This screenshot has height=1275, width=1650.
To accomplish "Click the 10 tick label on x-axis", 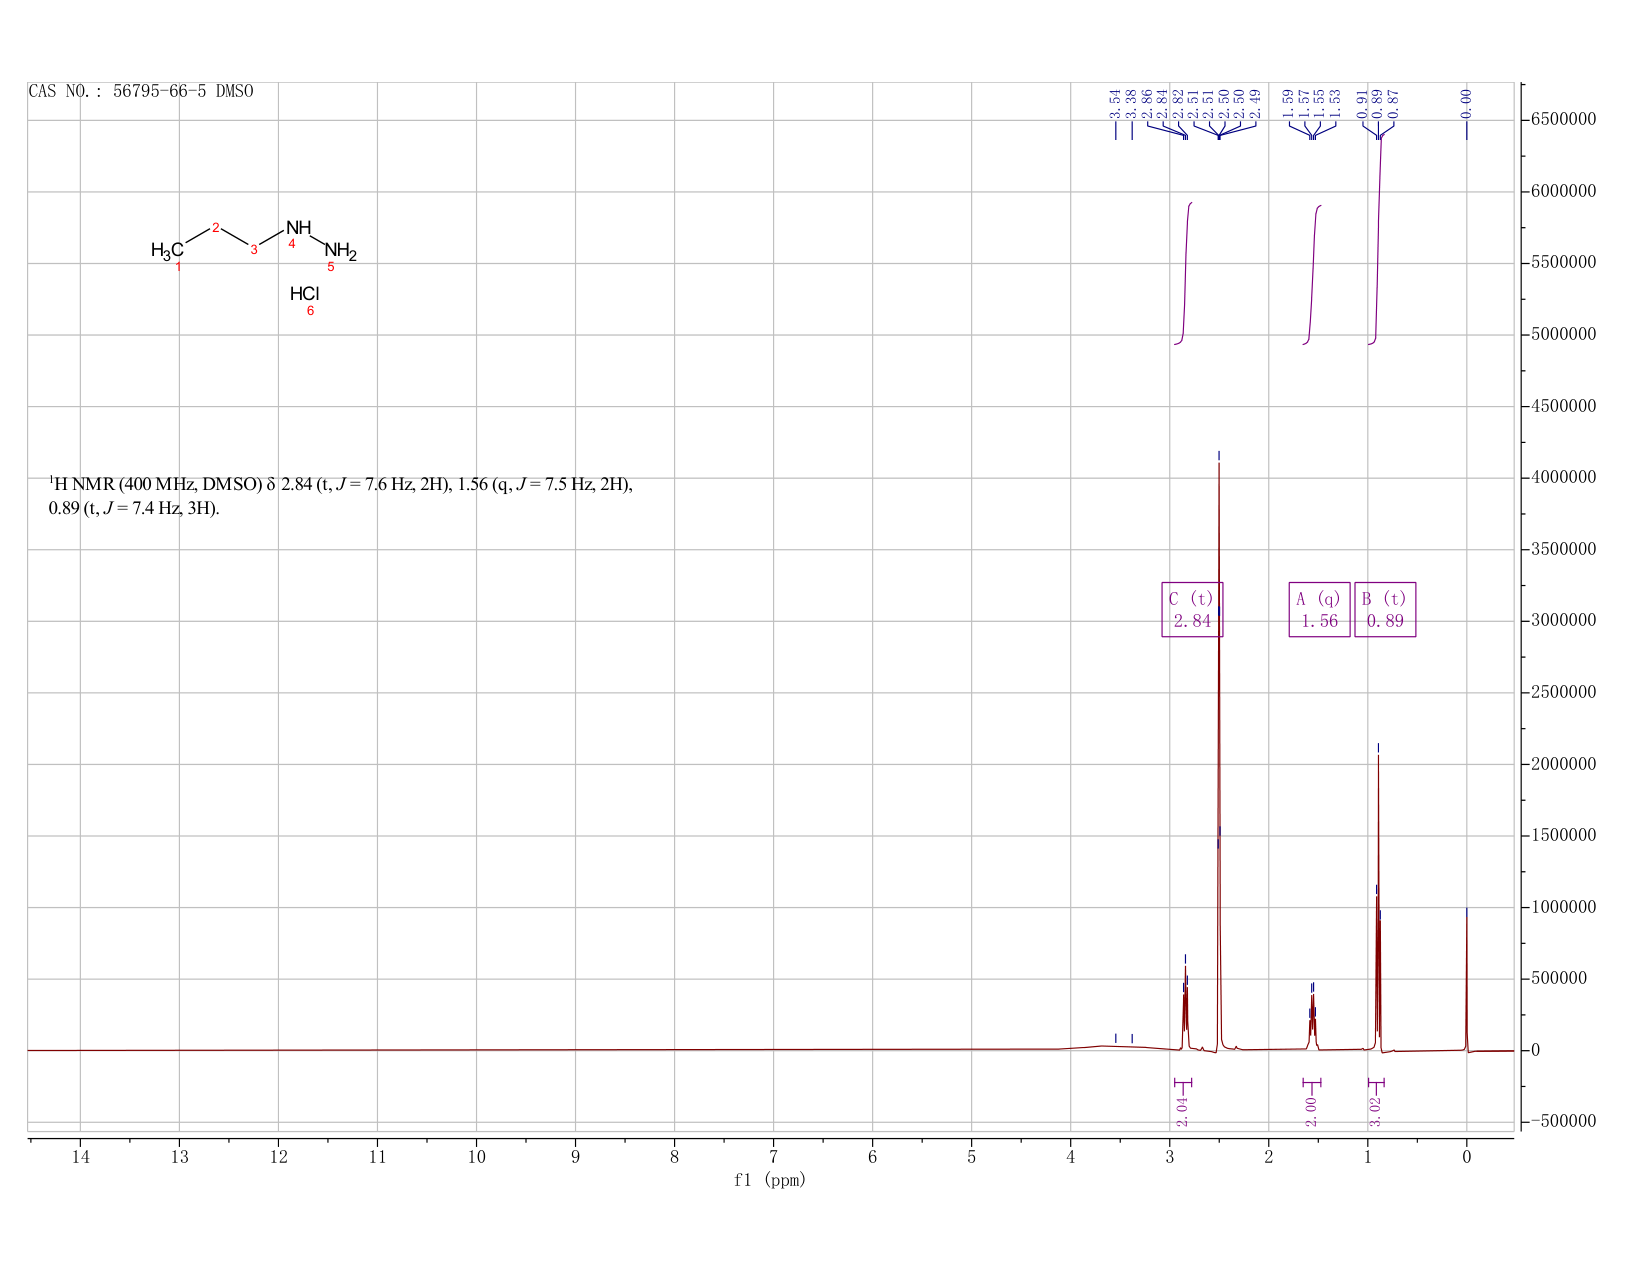I will coord(476,1157).
